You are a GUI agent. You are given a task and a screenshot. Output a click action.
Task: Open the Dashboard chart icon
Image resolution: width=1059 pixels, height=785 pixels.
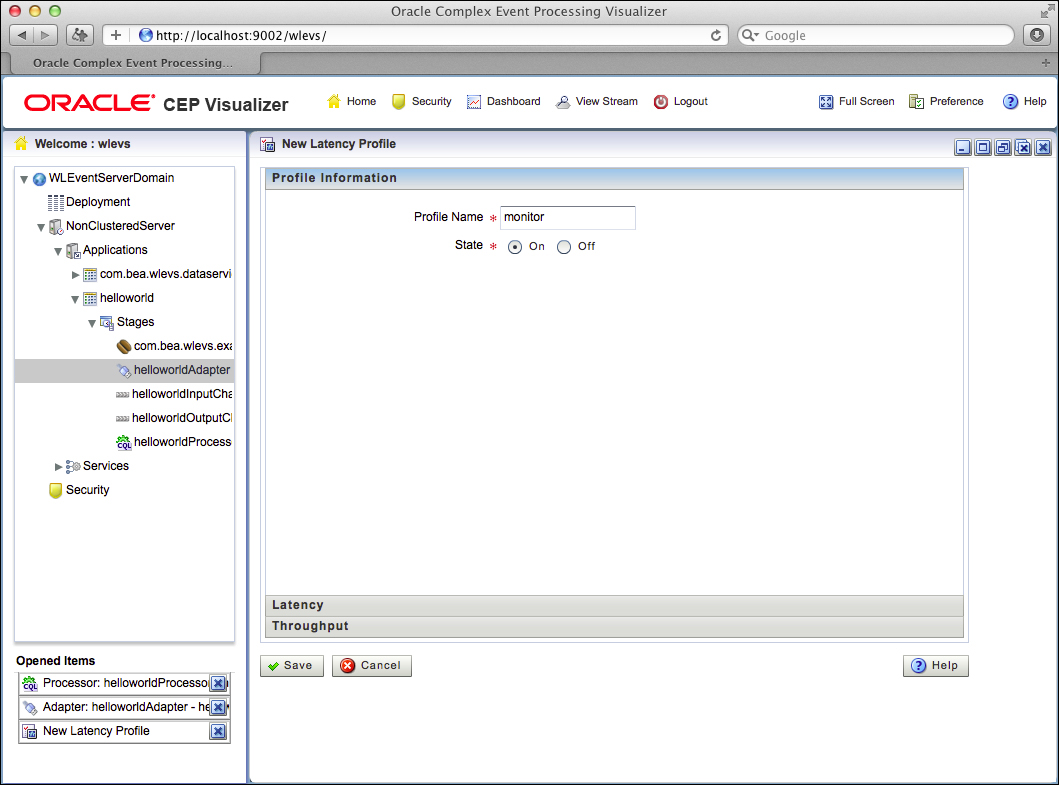coord(474,102)
